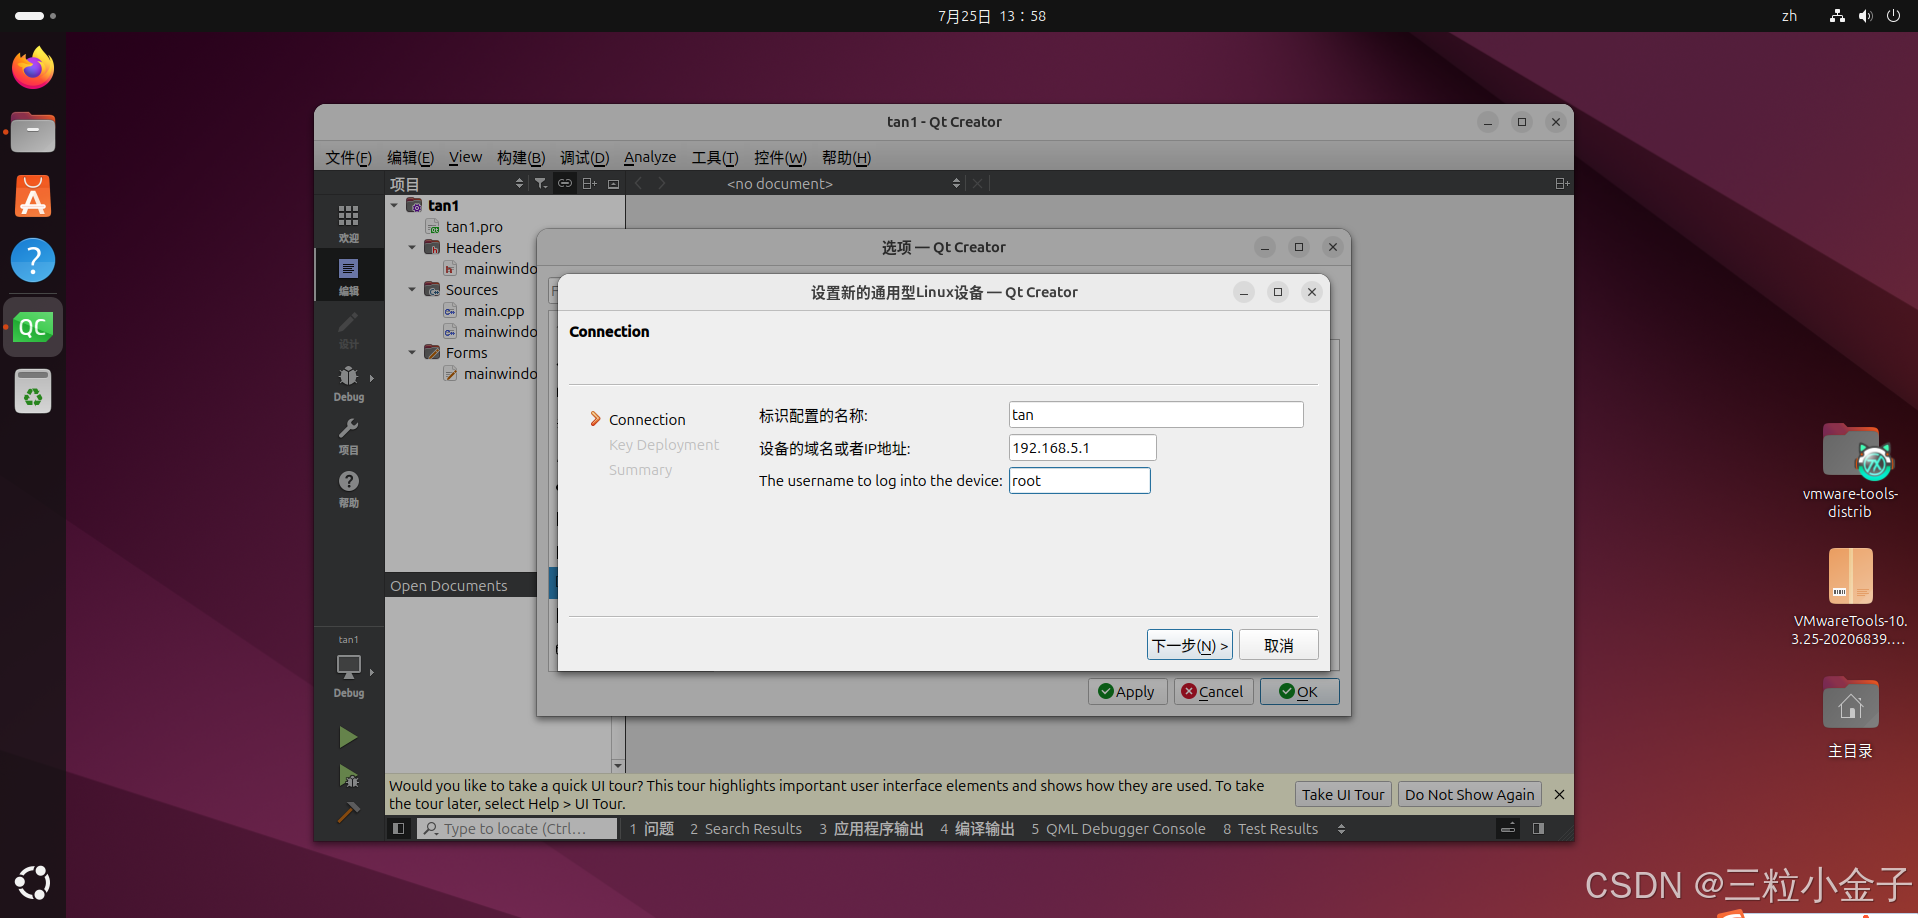
Task: Open the 主目录 home desktop folder
Action: click(1850, 717)
